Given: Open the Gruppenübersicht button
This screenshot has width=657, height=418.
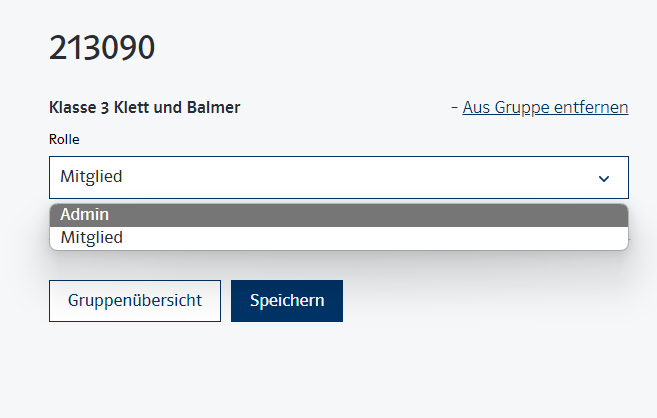Looking at the screenshot, I should coord(135,301).
